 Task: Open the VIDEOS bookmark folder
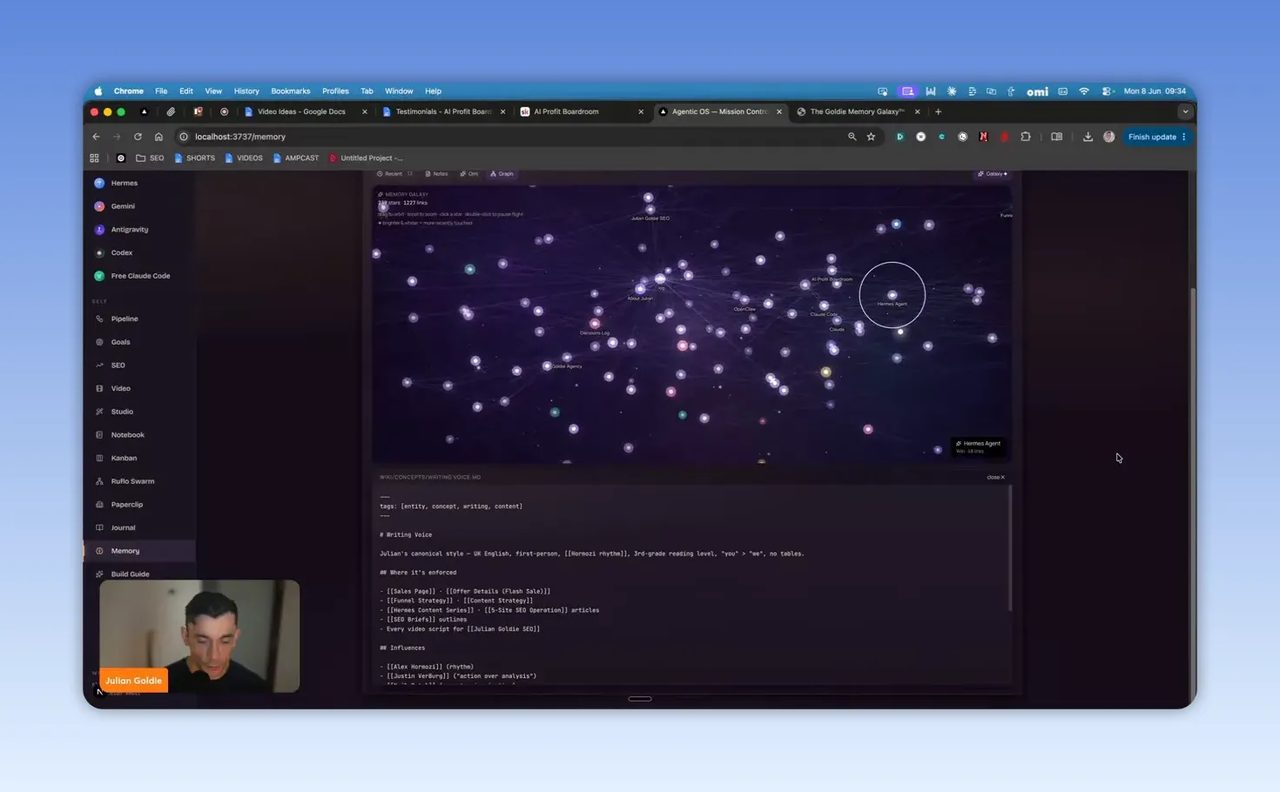tap(244, 158)
